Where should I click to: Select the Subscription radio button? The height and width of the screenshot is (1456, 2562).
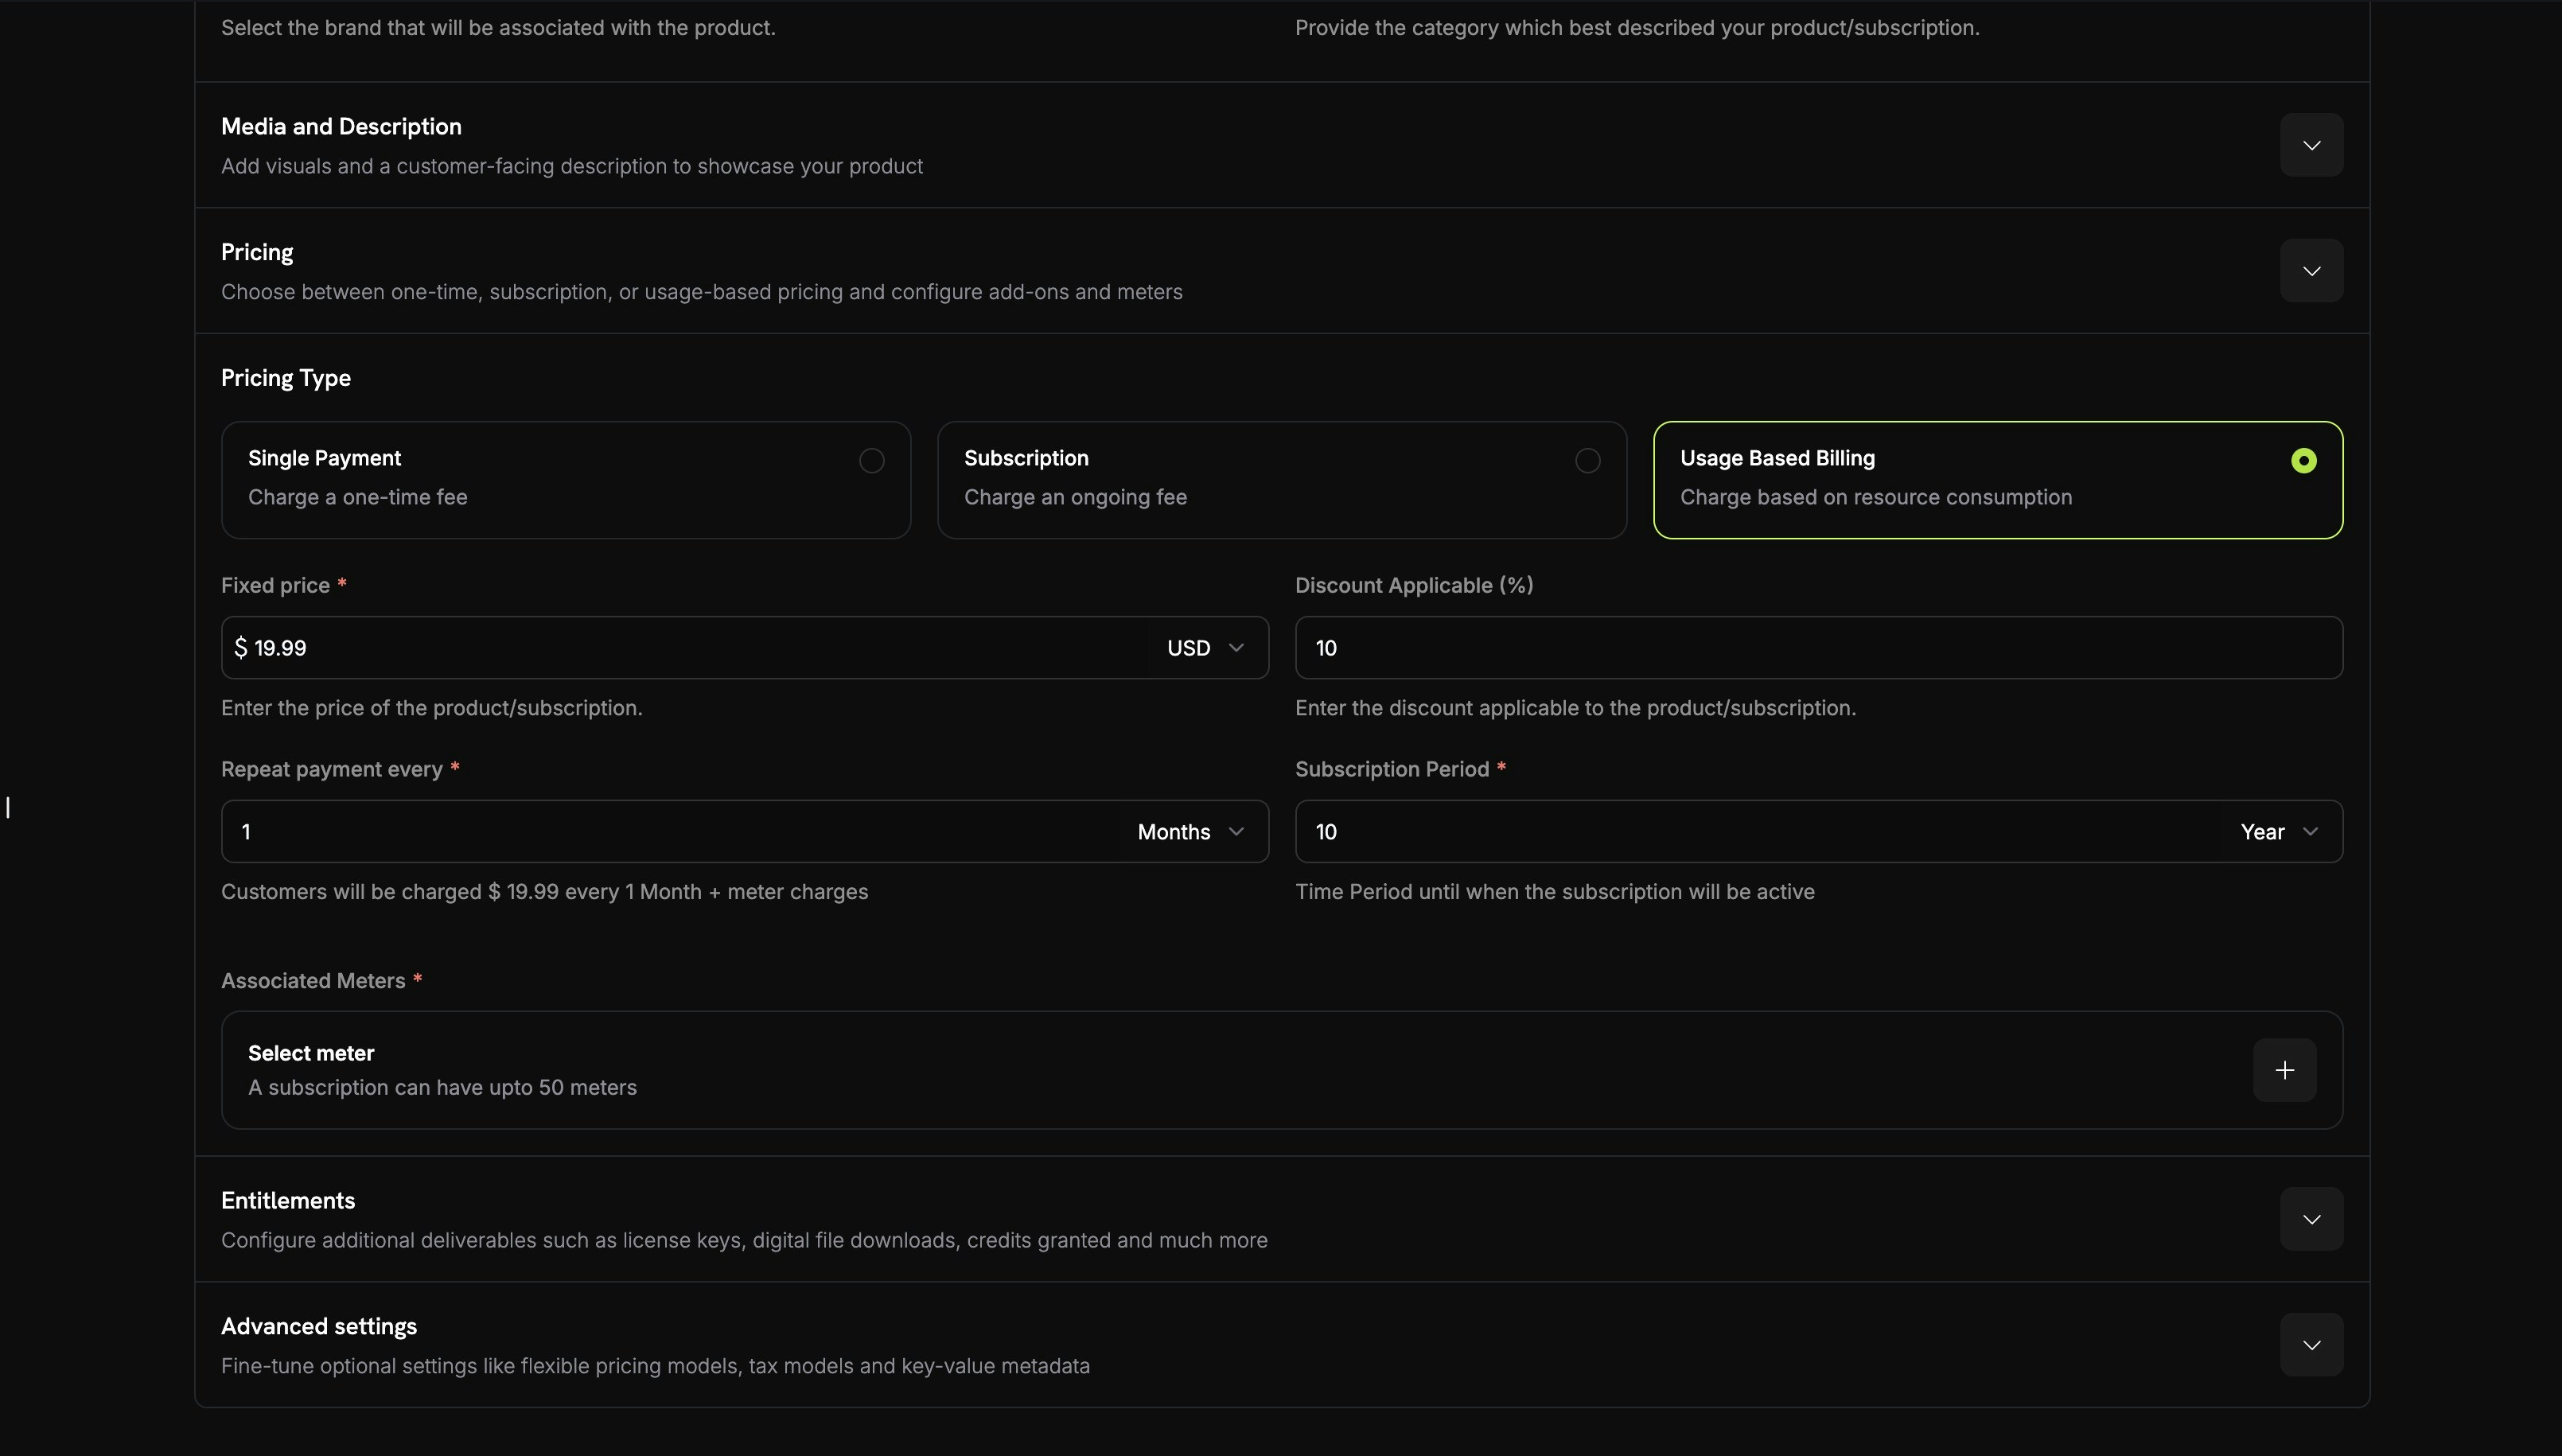pyautogui.click(x=1585, y=460)
